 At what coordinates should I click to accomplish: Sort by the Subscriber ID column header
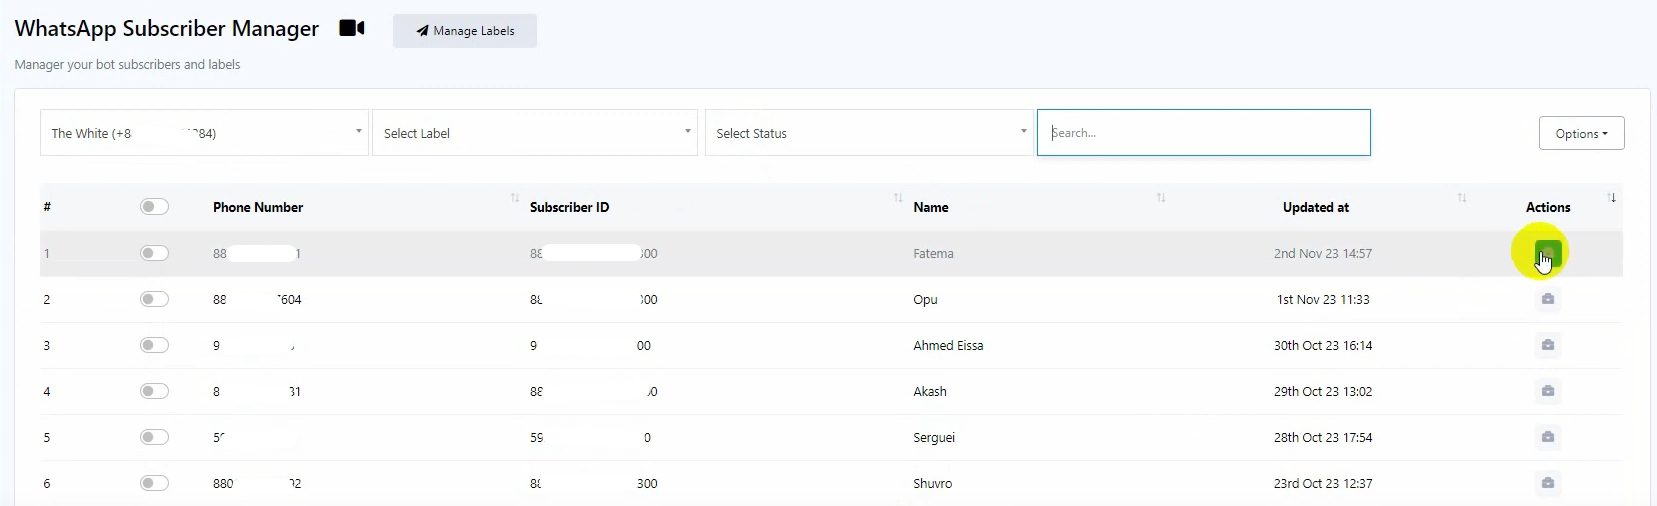coord(569,207)
